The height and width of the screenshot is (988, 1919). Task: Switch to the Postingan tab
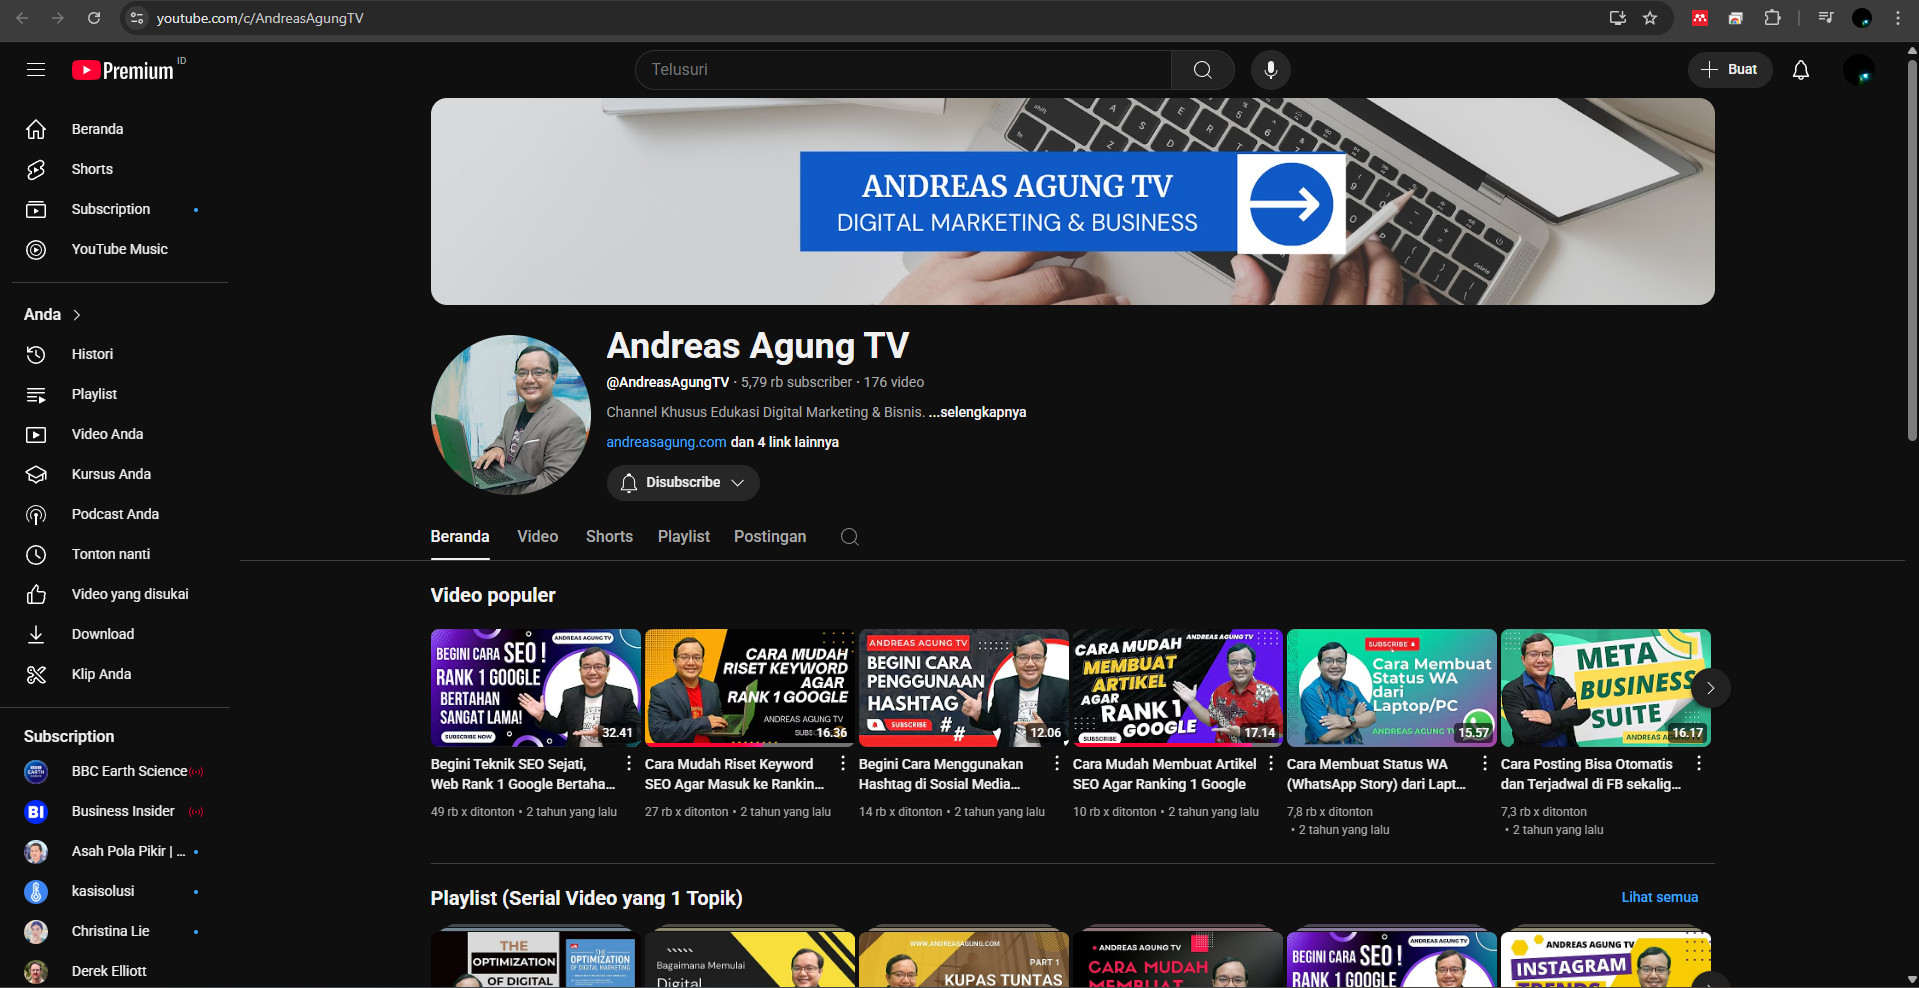point(770,537)
